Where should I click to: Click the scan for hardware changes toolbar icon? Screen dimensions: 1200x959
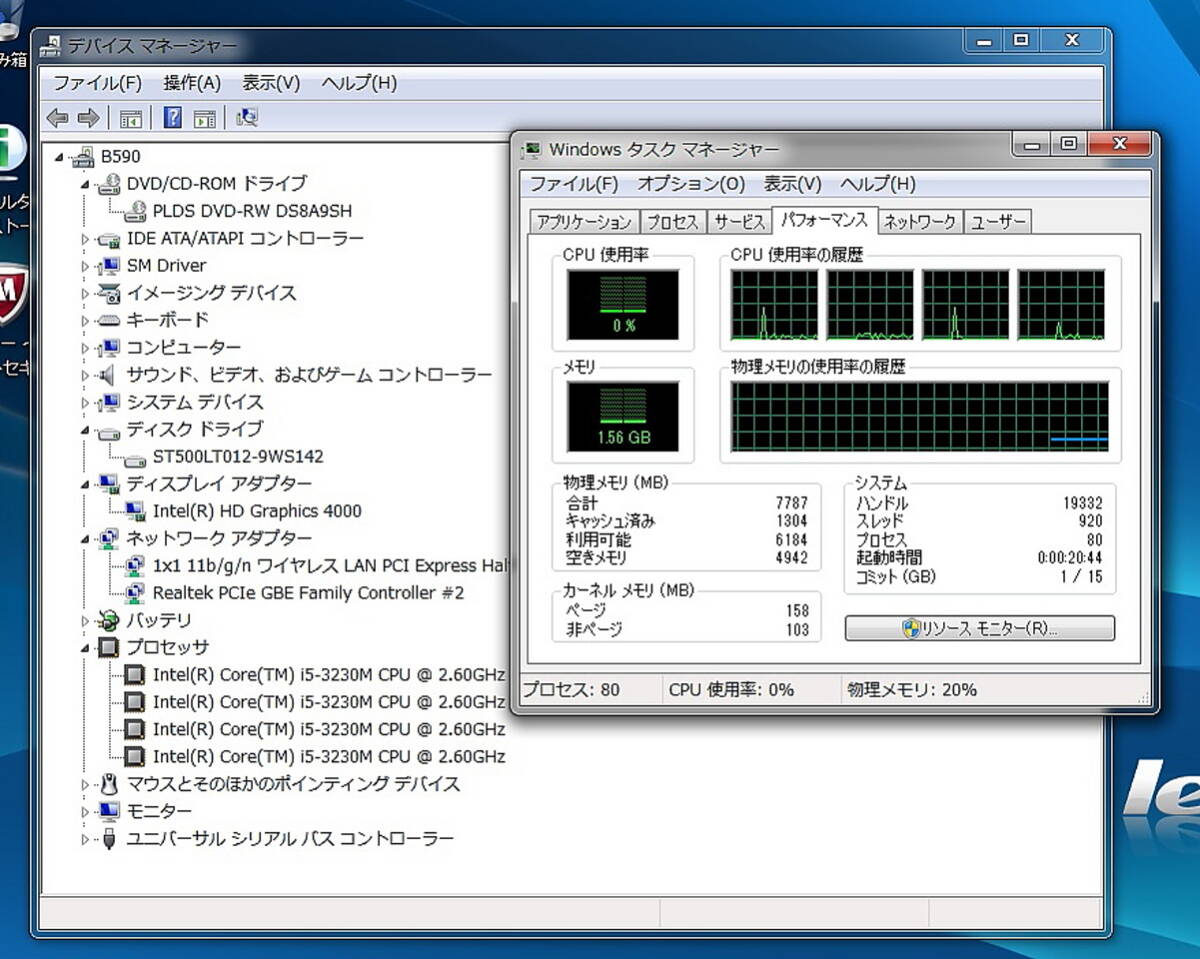coord(246,118)
